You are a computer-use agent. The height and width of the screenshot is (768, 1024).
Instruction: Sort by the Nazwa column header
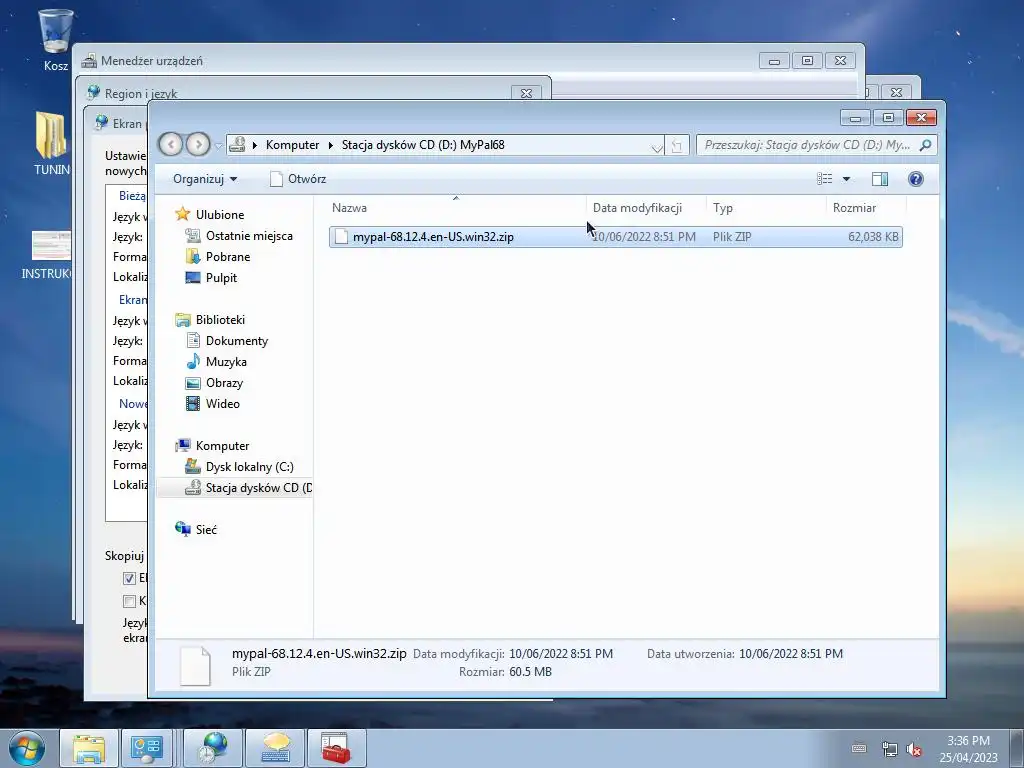coord(456,208)
